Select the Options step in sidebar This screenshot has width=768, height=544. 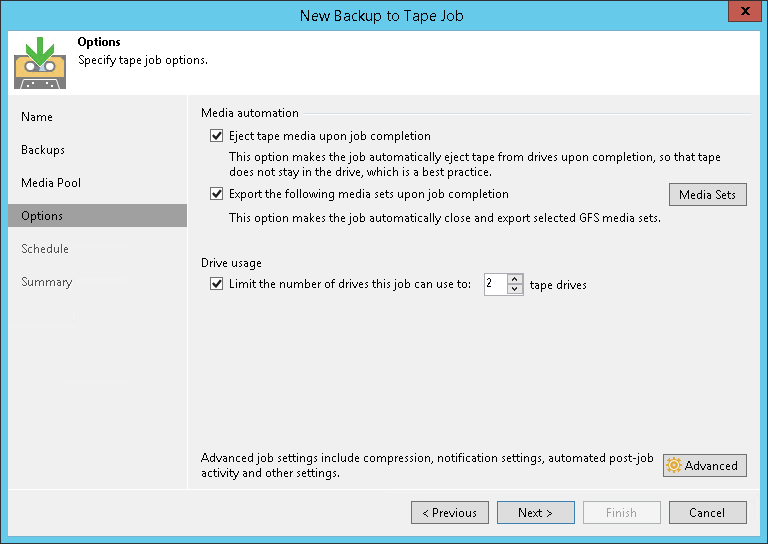click(42, 216)
